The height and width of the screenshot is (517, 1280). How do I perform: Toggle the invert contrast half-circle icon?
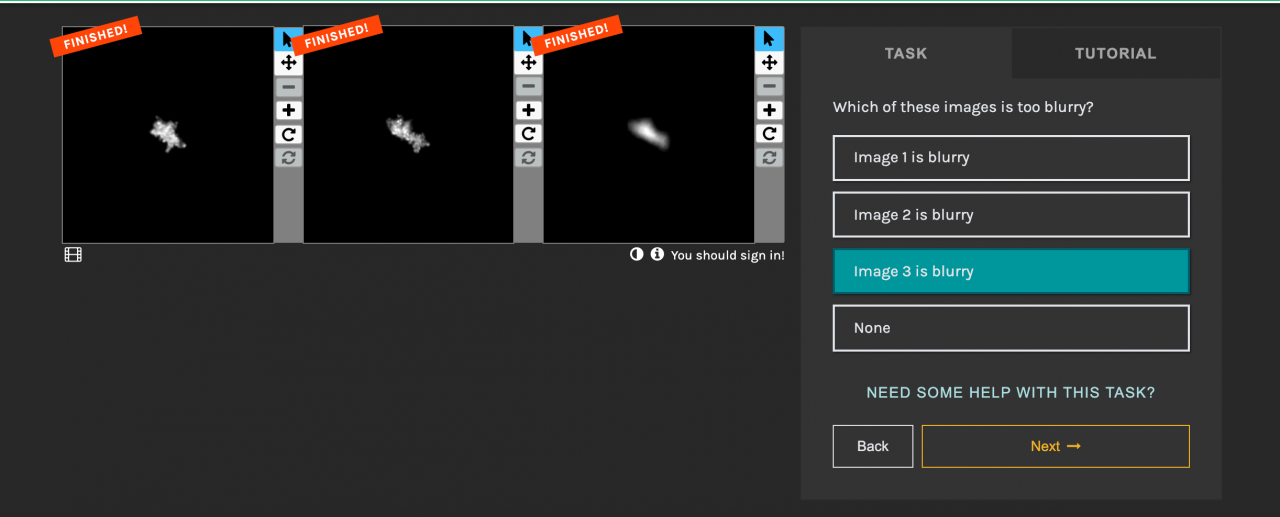[x=636, y=254]
